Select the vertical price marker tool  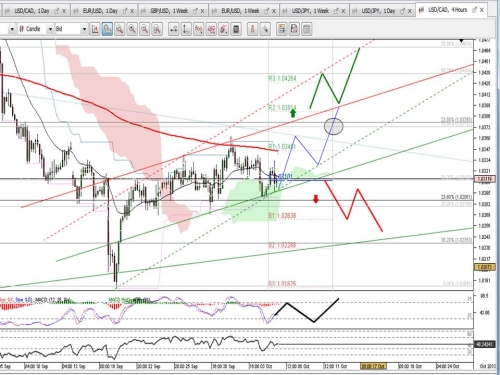pos(186,29)
